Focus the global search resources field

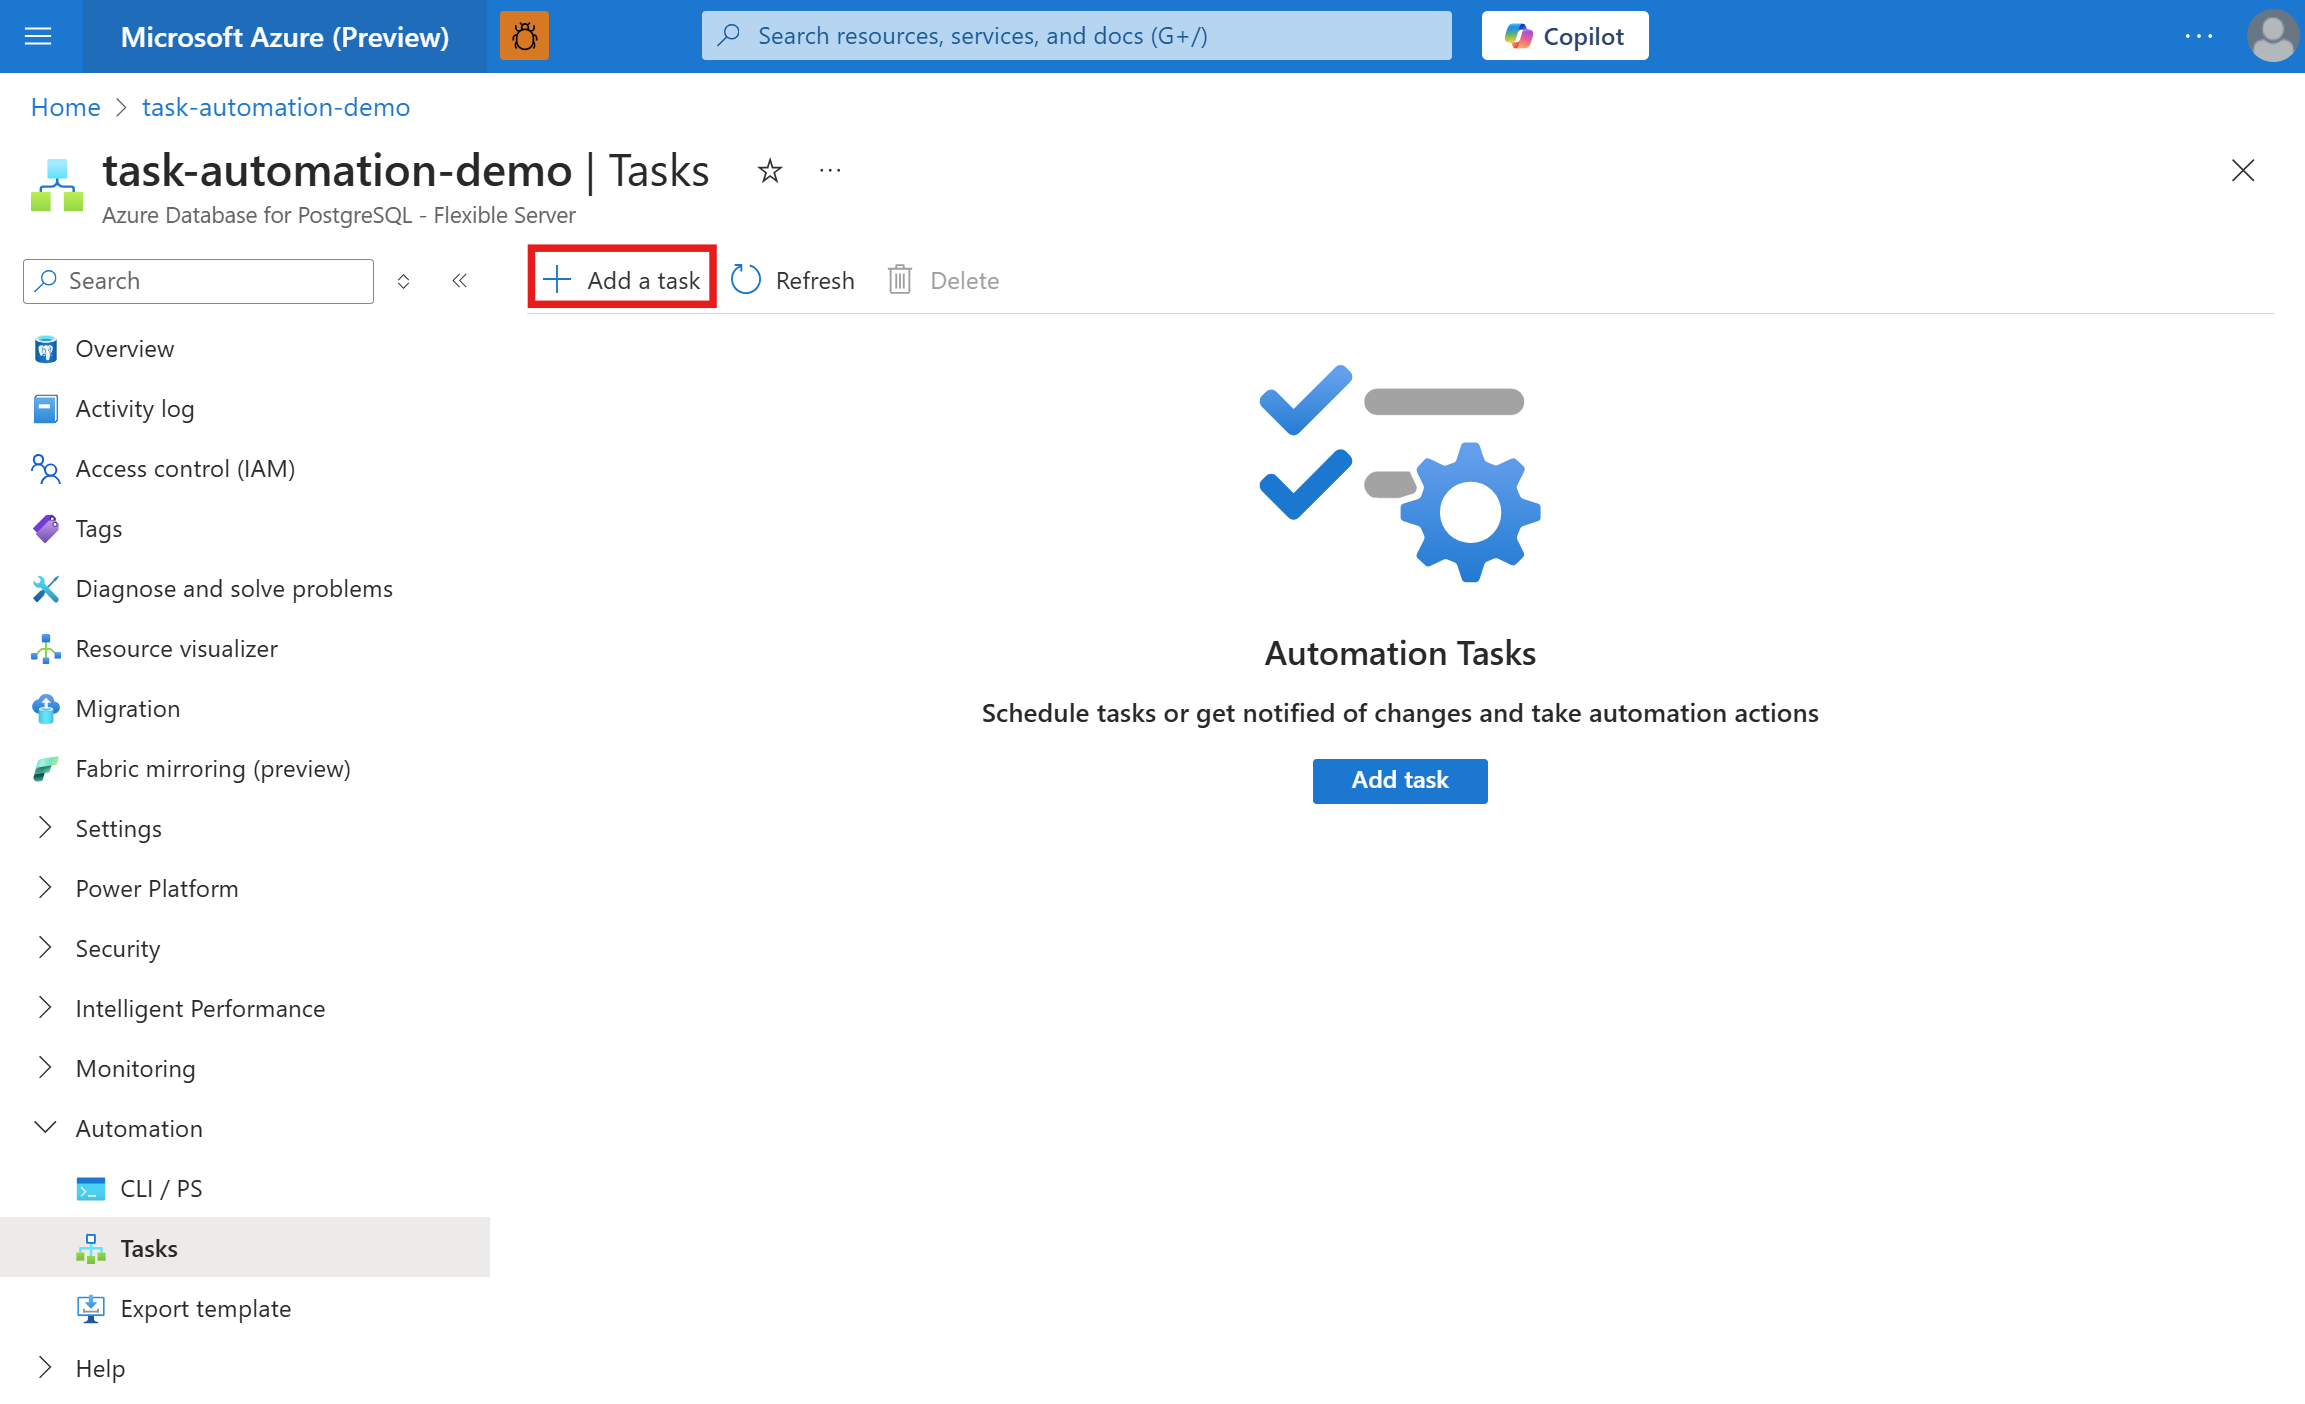click(1076, 37)
